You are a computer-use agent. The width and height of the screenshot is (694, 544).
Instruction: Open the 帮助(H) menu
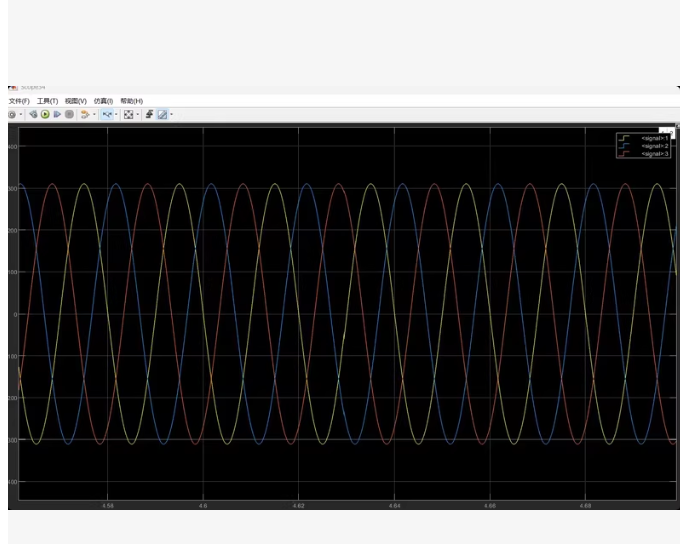(x=132, y=101)
